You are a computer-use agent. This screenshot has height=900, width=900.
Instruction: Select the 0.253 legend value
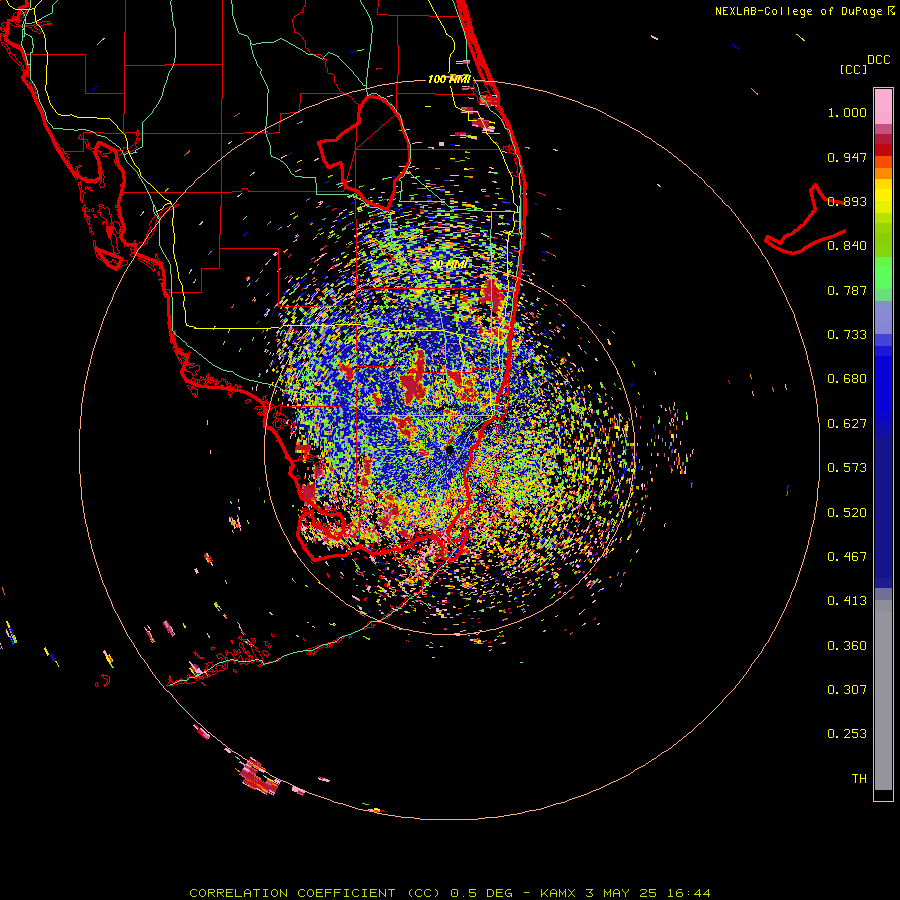tap(847, 734)
